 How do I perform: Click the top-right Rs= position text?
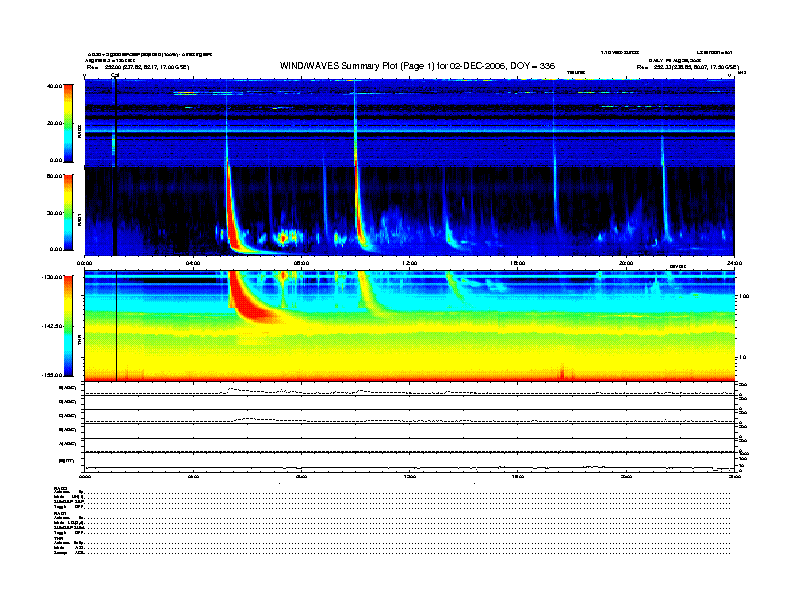pyautogui.click(x=687, y=67)
